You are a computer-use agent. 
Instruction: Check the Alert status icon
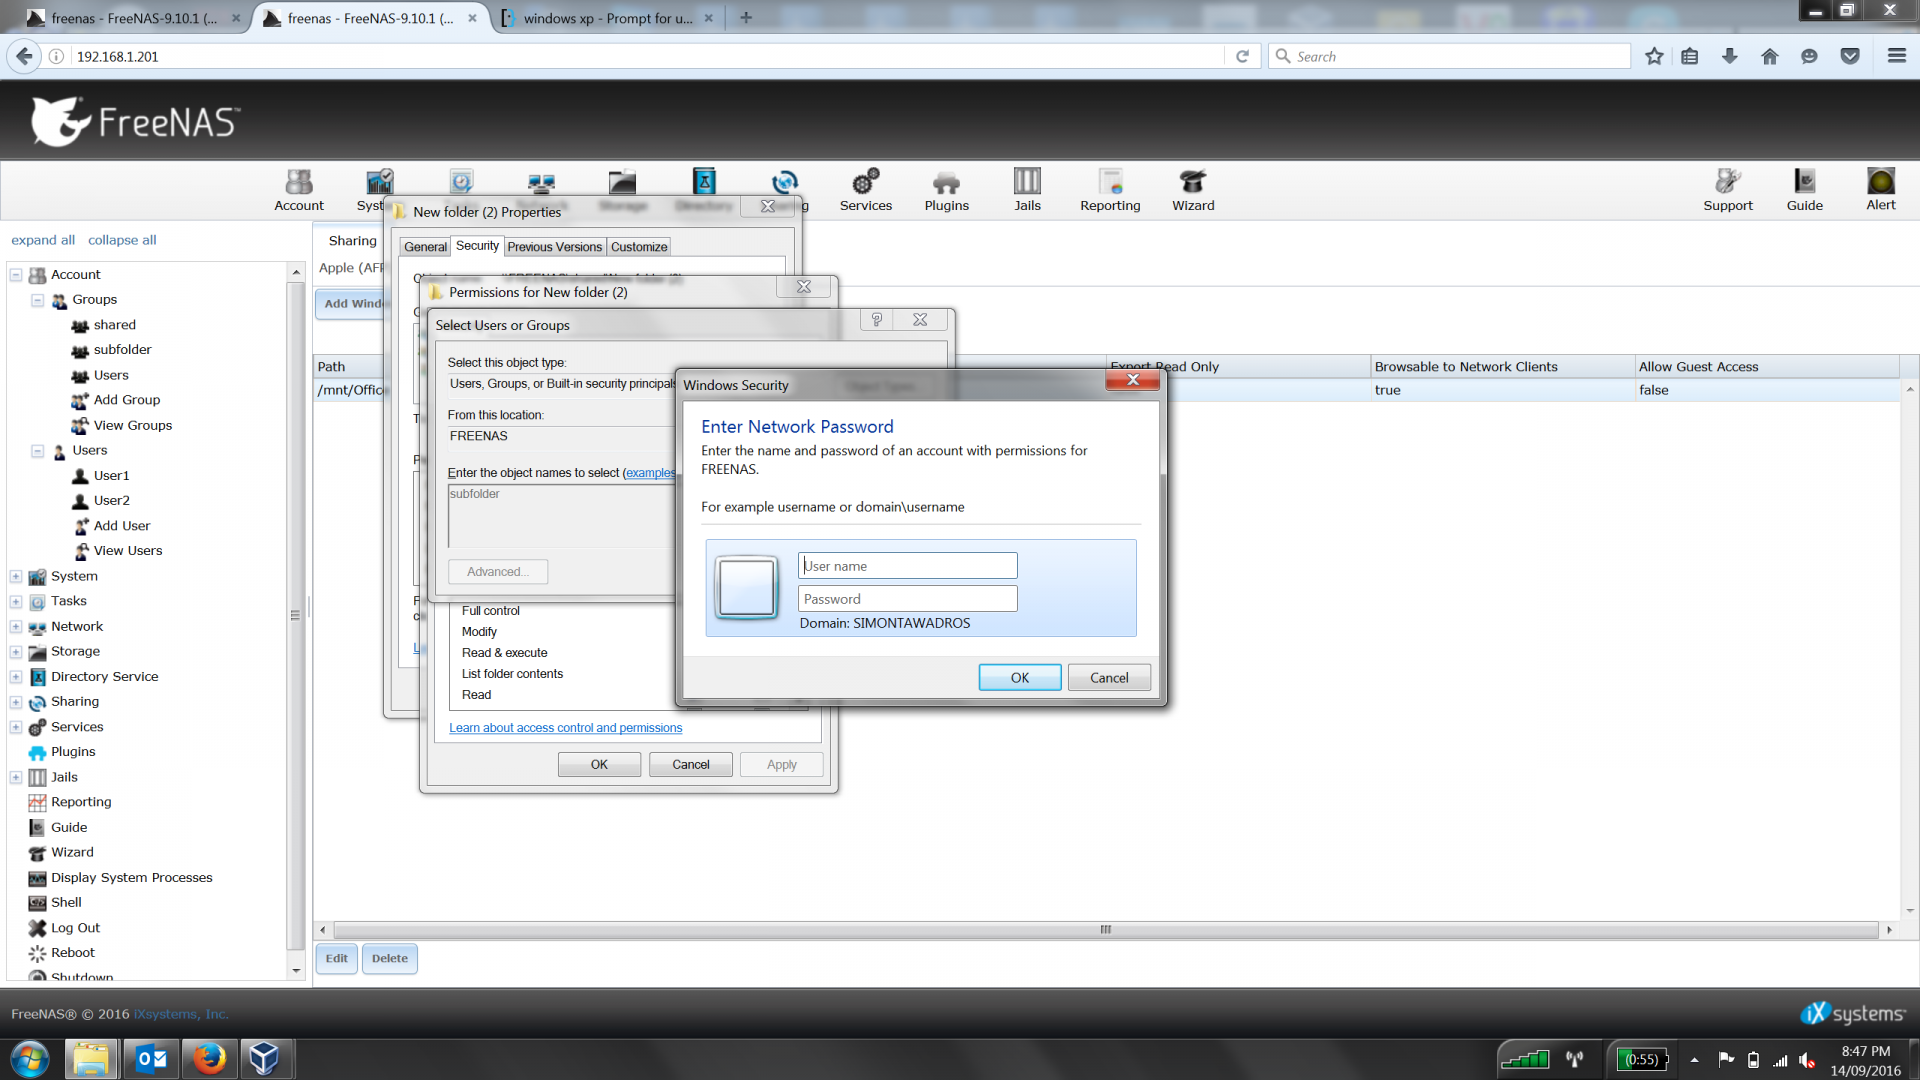[x=1880, y=190]
